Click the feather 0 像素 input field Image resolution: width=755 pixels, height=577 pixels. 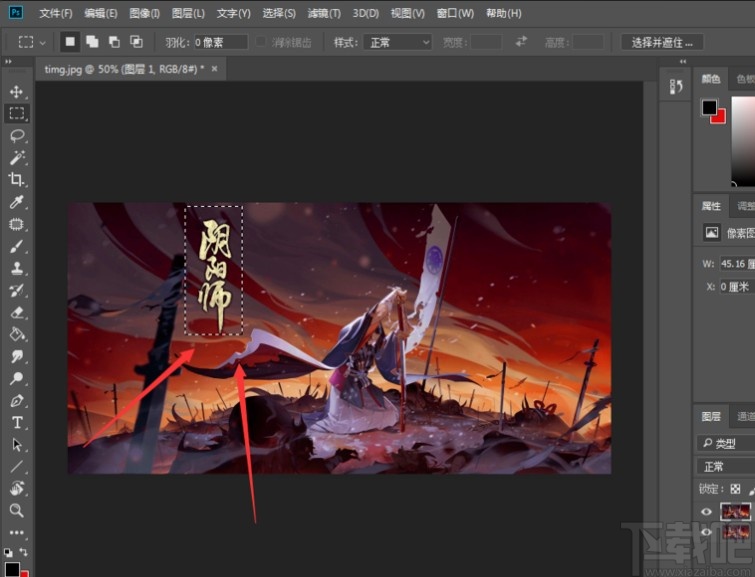(x=221, y=42)
